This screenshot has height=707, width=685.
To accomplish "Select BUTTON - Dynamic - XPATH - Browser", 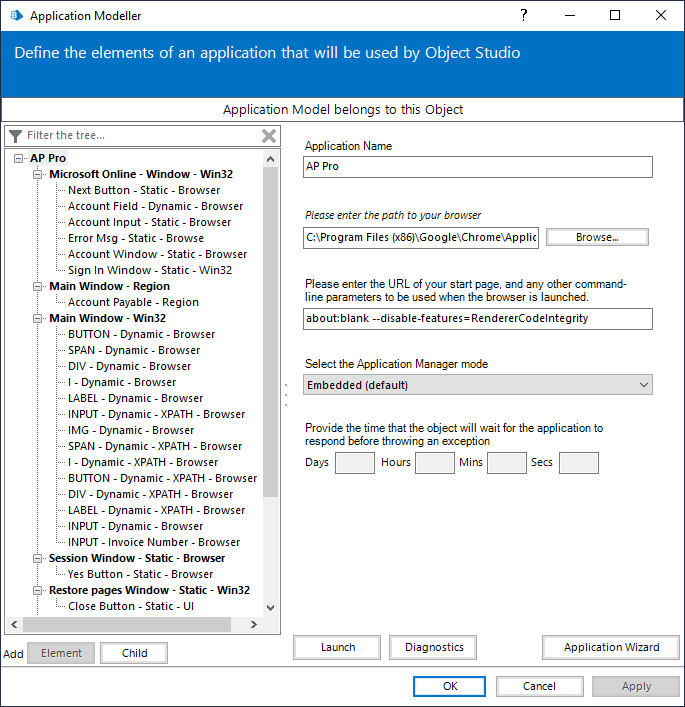I will [162, 478].
